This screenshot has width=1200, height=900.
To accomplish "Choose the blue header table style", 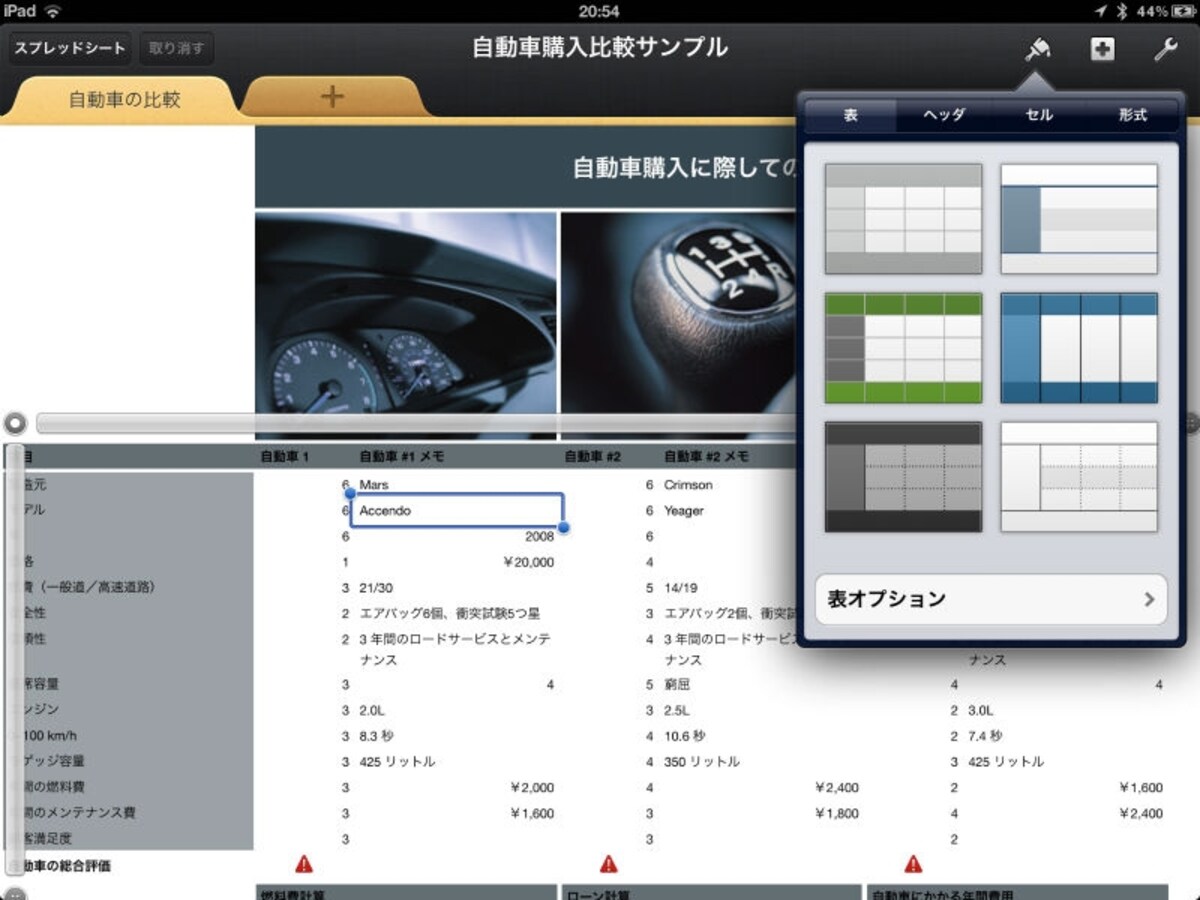I will point(1079,348).
